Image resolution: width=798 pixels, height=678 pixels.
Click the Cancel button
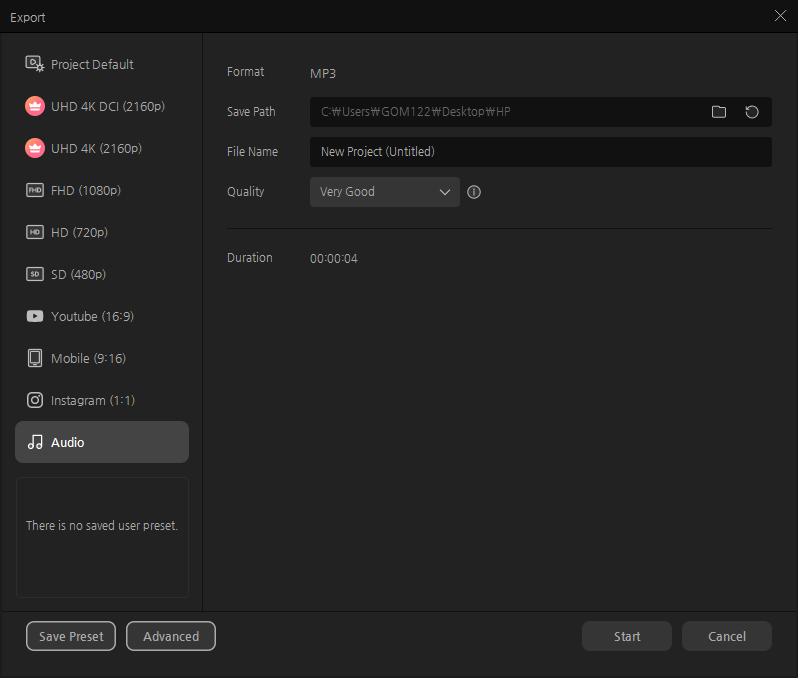[726, 636]
